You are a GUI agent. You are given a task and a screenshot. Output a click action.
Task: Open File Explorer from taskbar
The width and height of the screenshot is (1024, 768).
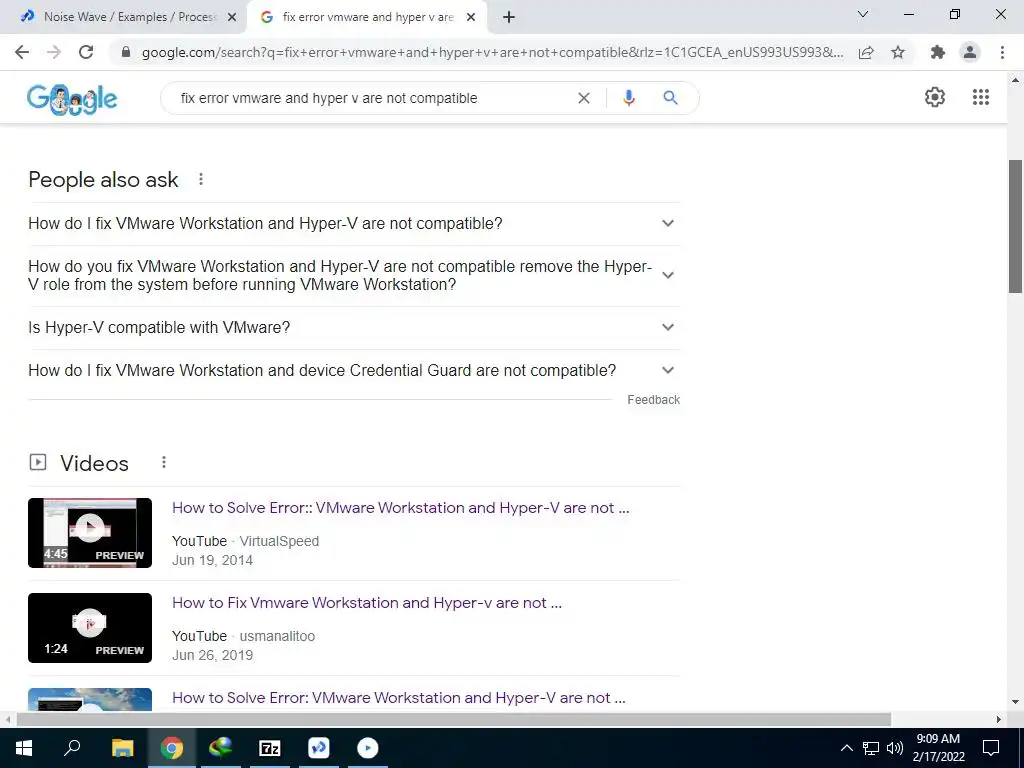coord(122,748)
